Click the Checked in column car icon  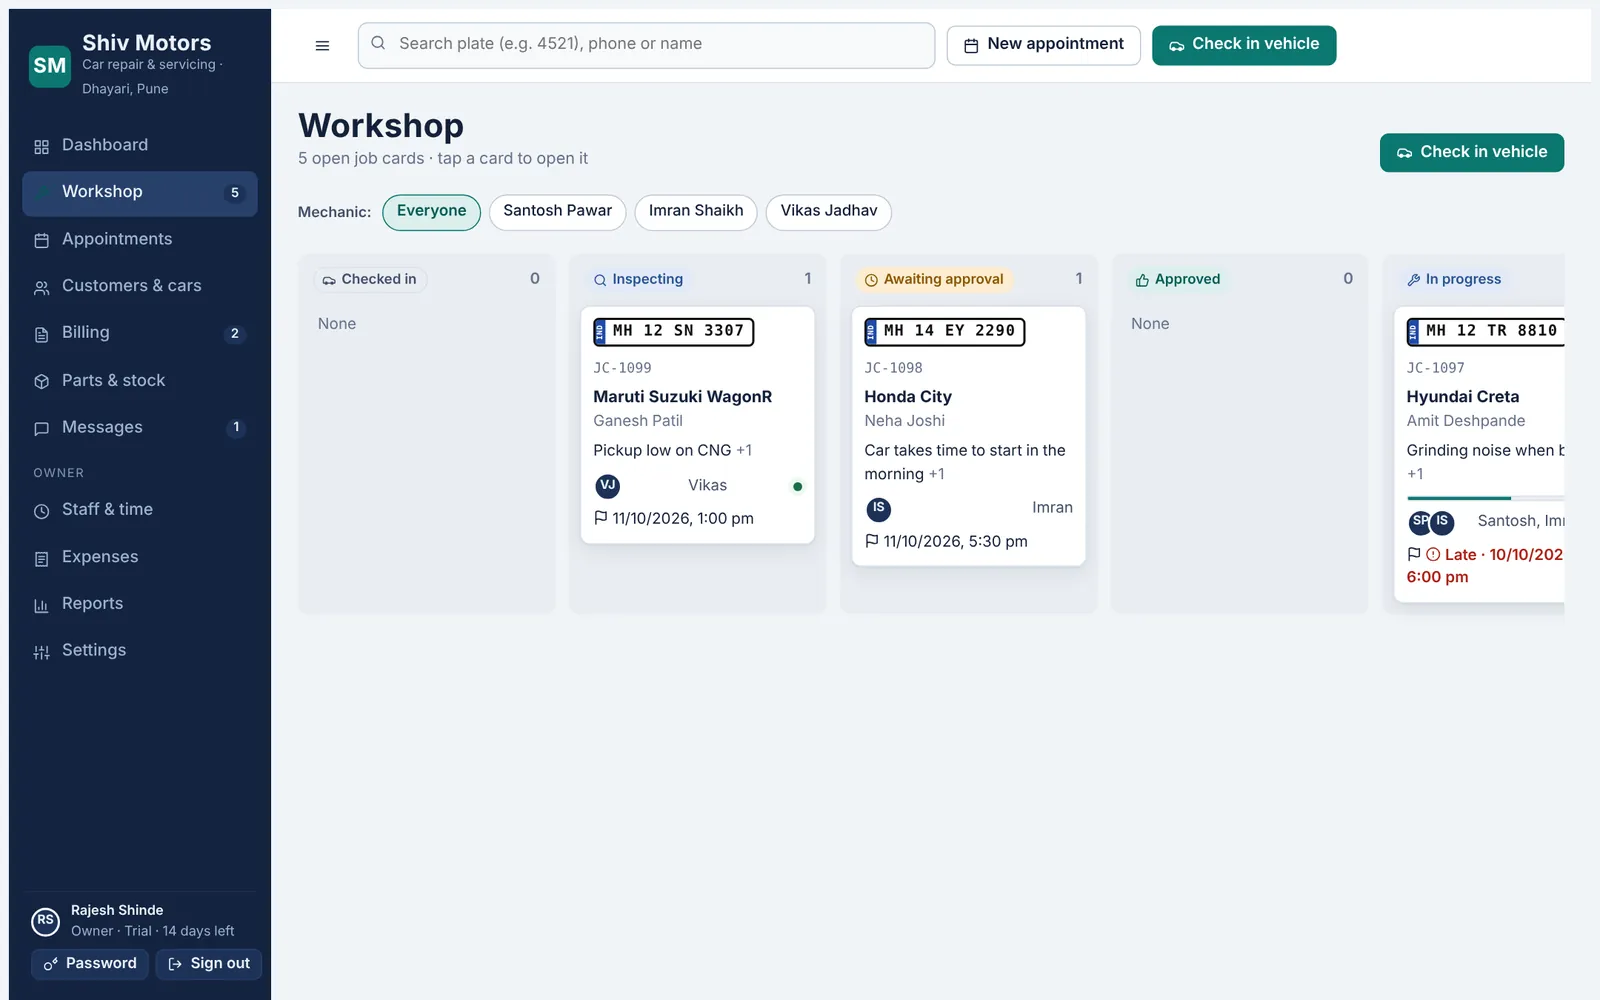pos(329,280)
